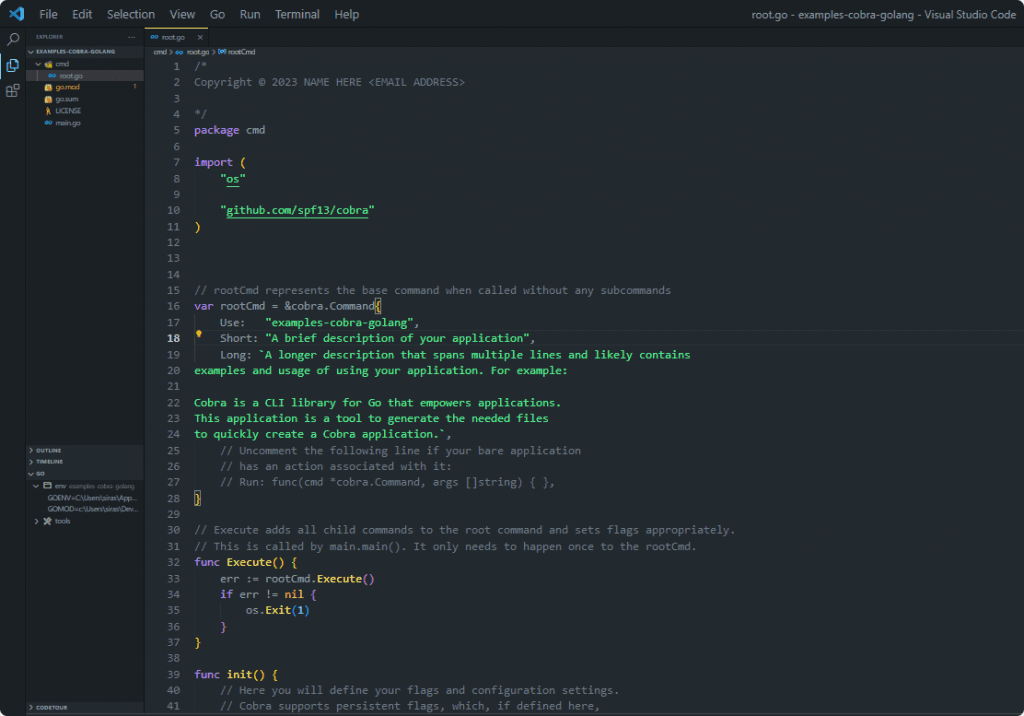Open the Search view in the Activity Bar
Image resolution: width=1024 pixels, height=716 pixels.
(12, 38)
